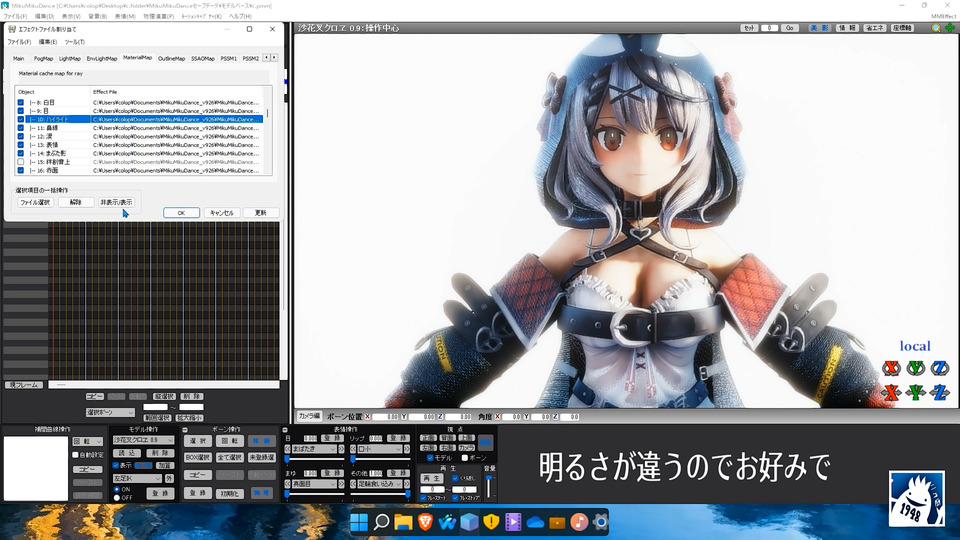Toggle the ボーン view checkbox
This screenshot has width=960, height=540.
coord(465,458)
